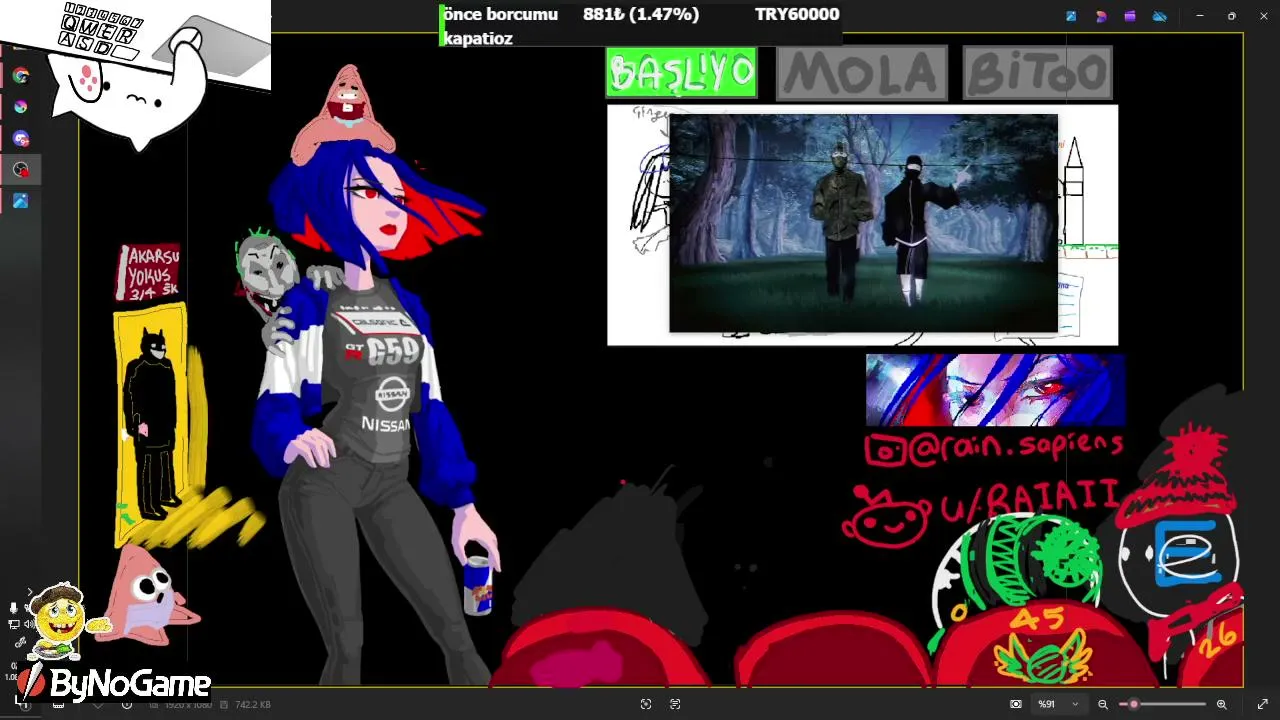Open Google Chrome from the taskbar
This screenshot has height=720, width=1280.
click(20, 75)
